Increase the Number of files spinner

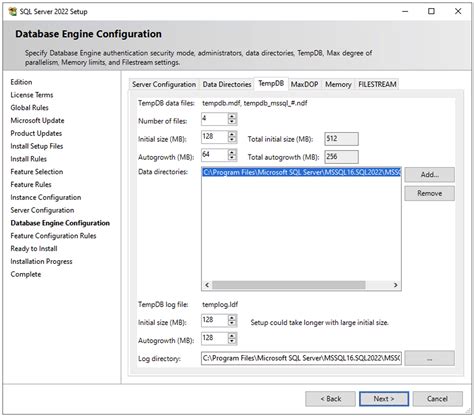click(x=232, y=116)
